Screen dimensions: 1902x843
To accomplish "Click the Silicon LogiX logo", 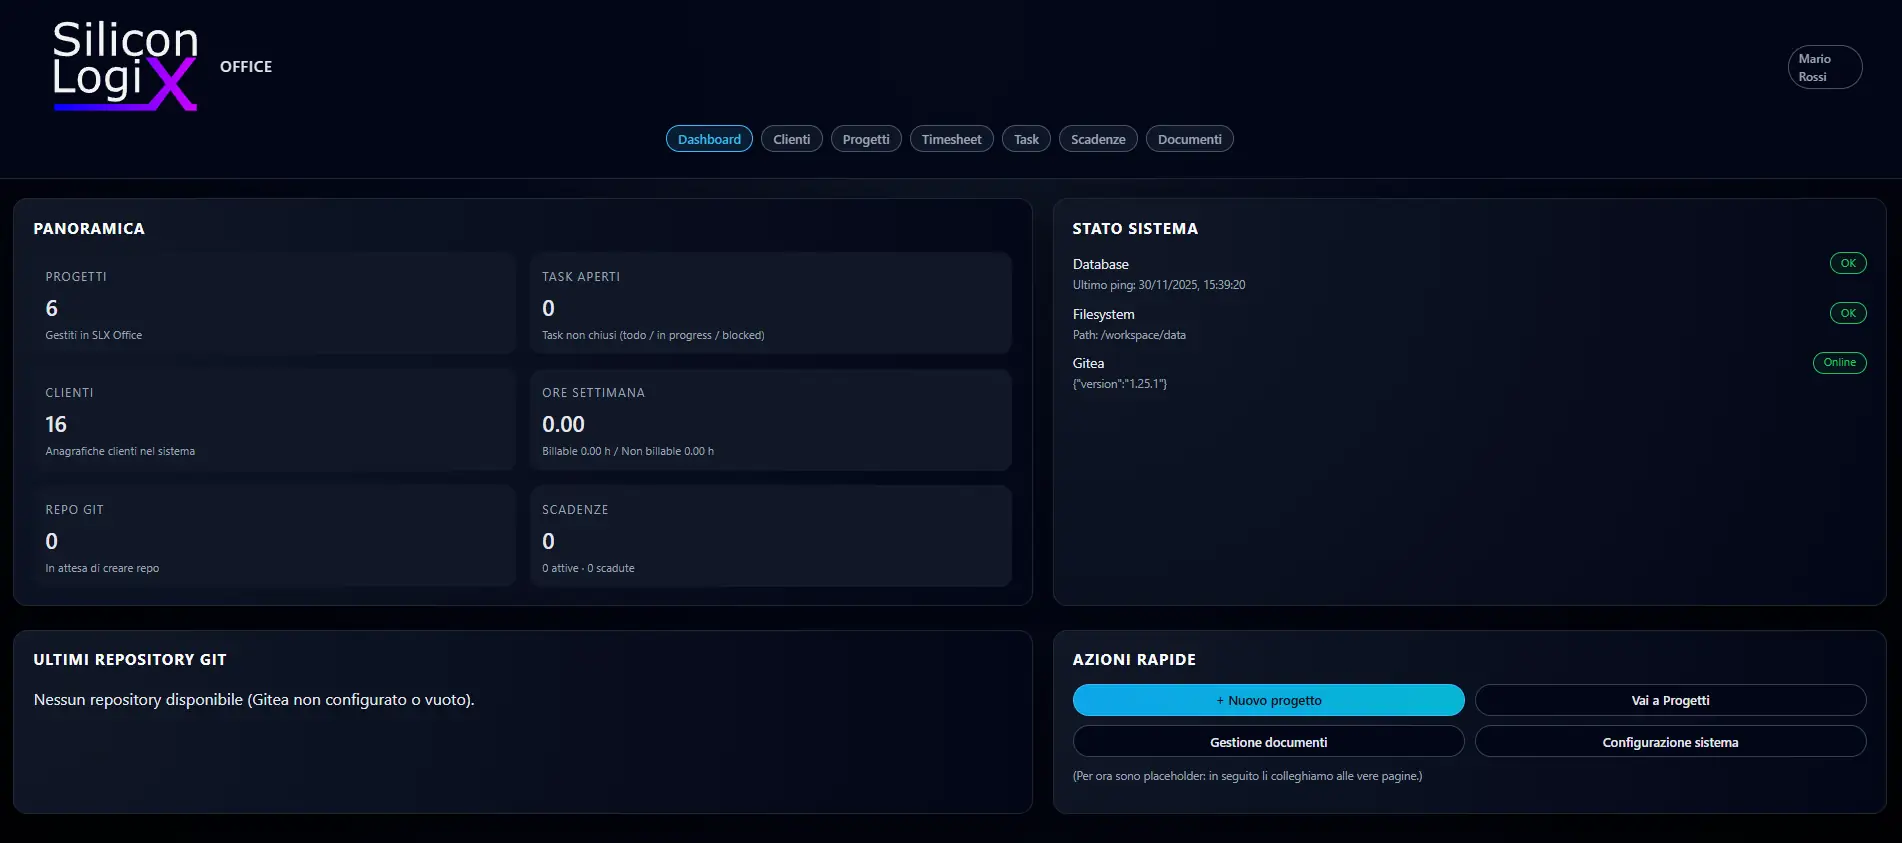I will [125, 66].
